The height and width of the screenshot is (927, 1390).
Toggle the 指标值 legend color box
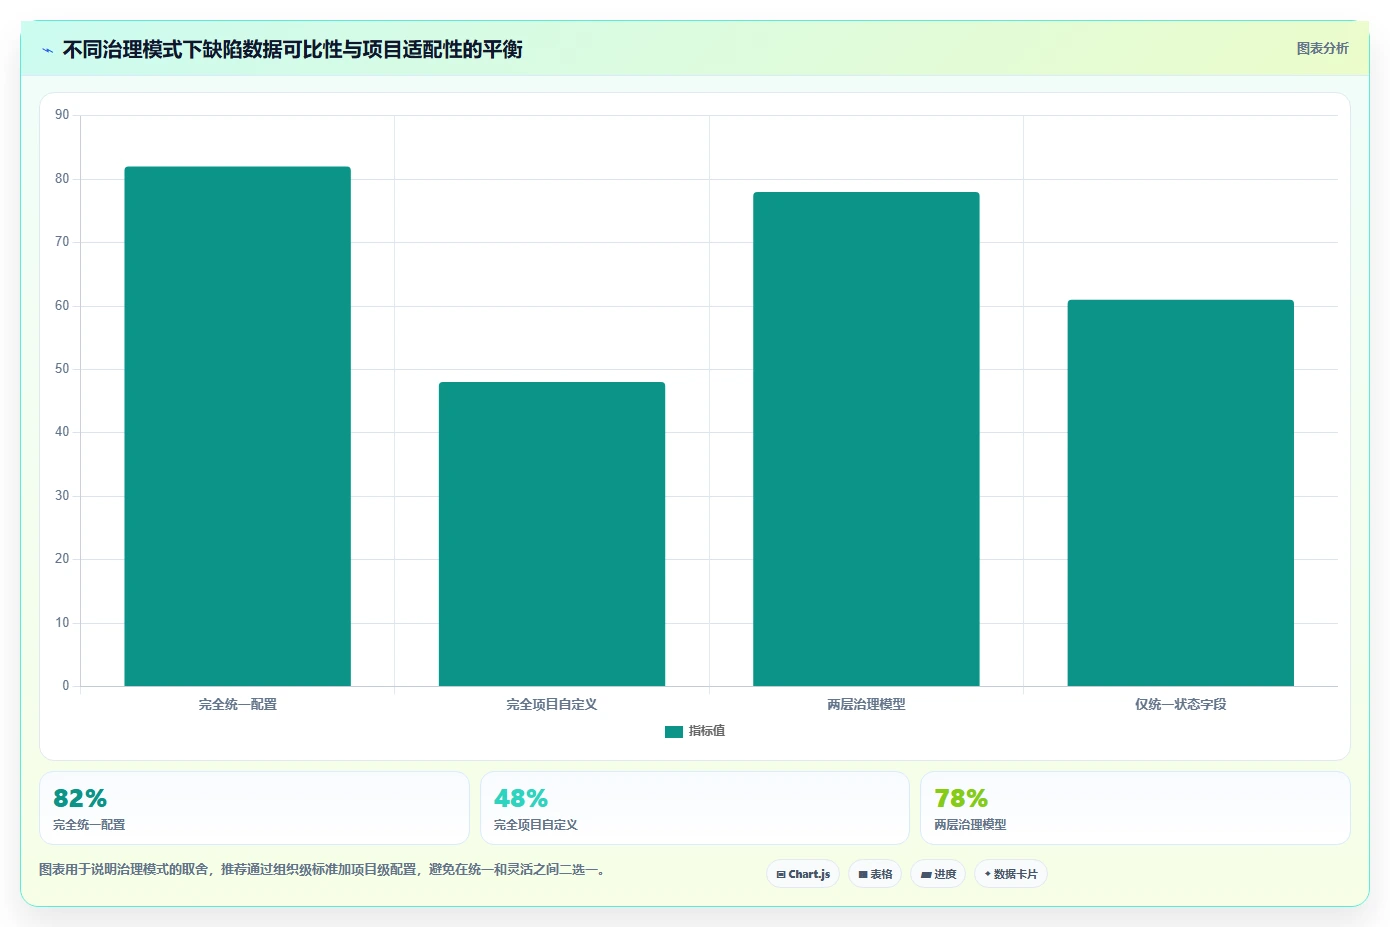tap(673, 731)
